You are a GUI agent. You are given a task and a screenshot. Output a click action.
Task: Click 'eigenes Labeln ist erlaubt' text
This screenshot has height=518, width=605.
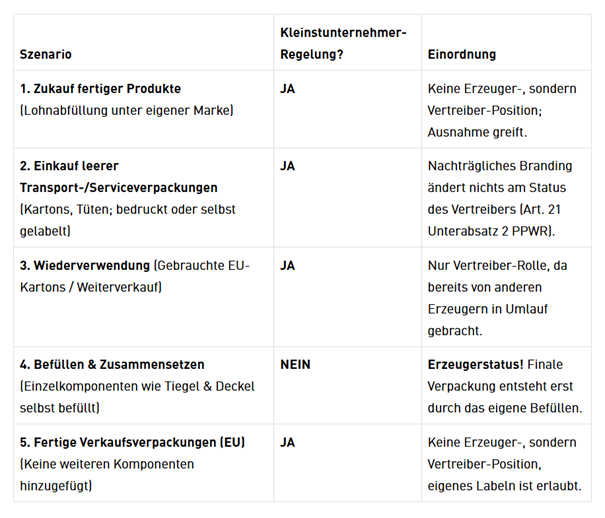click(504, 486)
